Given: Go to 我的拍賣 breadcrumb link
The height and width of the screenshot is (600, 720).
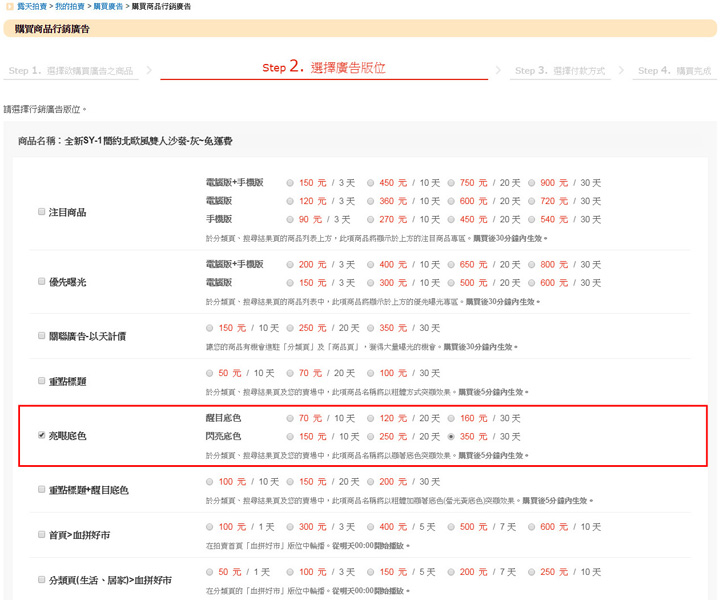Looking at the screenshot, I should [x=70, y=7].
